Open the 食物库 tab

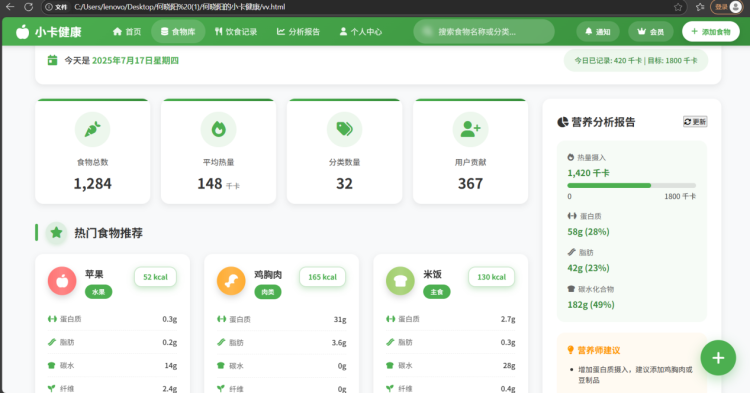tap(178, 32)
